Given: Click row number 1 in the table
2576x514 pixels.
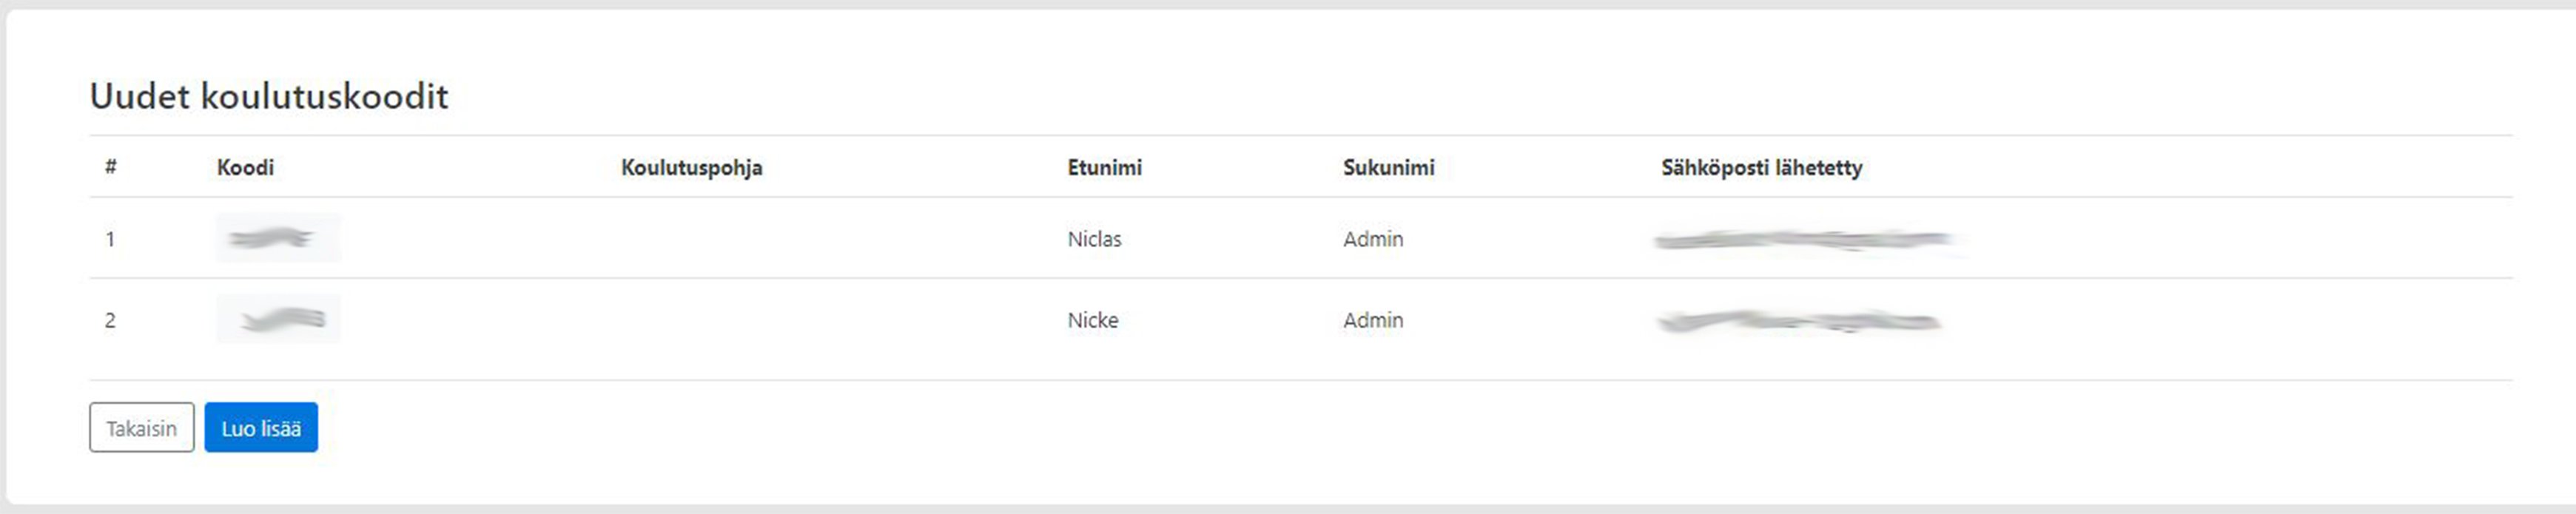Looking at the screenshot, I should (110, 239).
